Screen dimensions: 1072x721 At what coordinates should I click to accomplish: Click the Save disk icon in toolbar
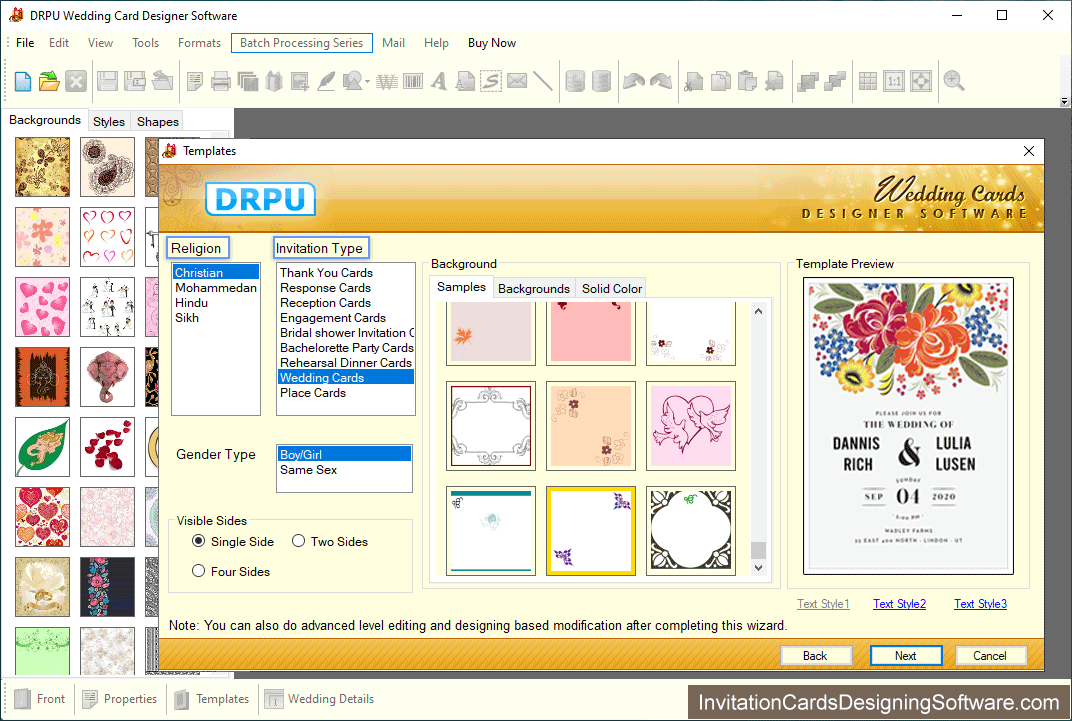(x=107, y=81)
